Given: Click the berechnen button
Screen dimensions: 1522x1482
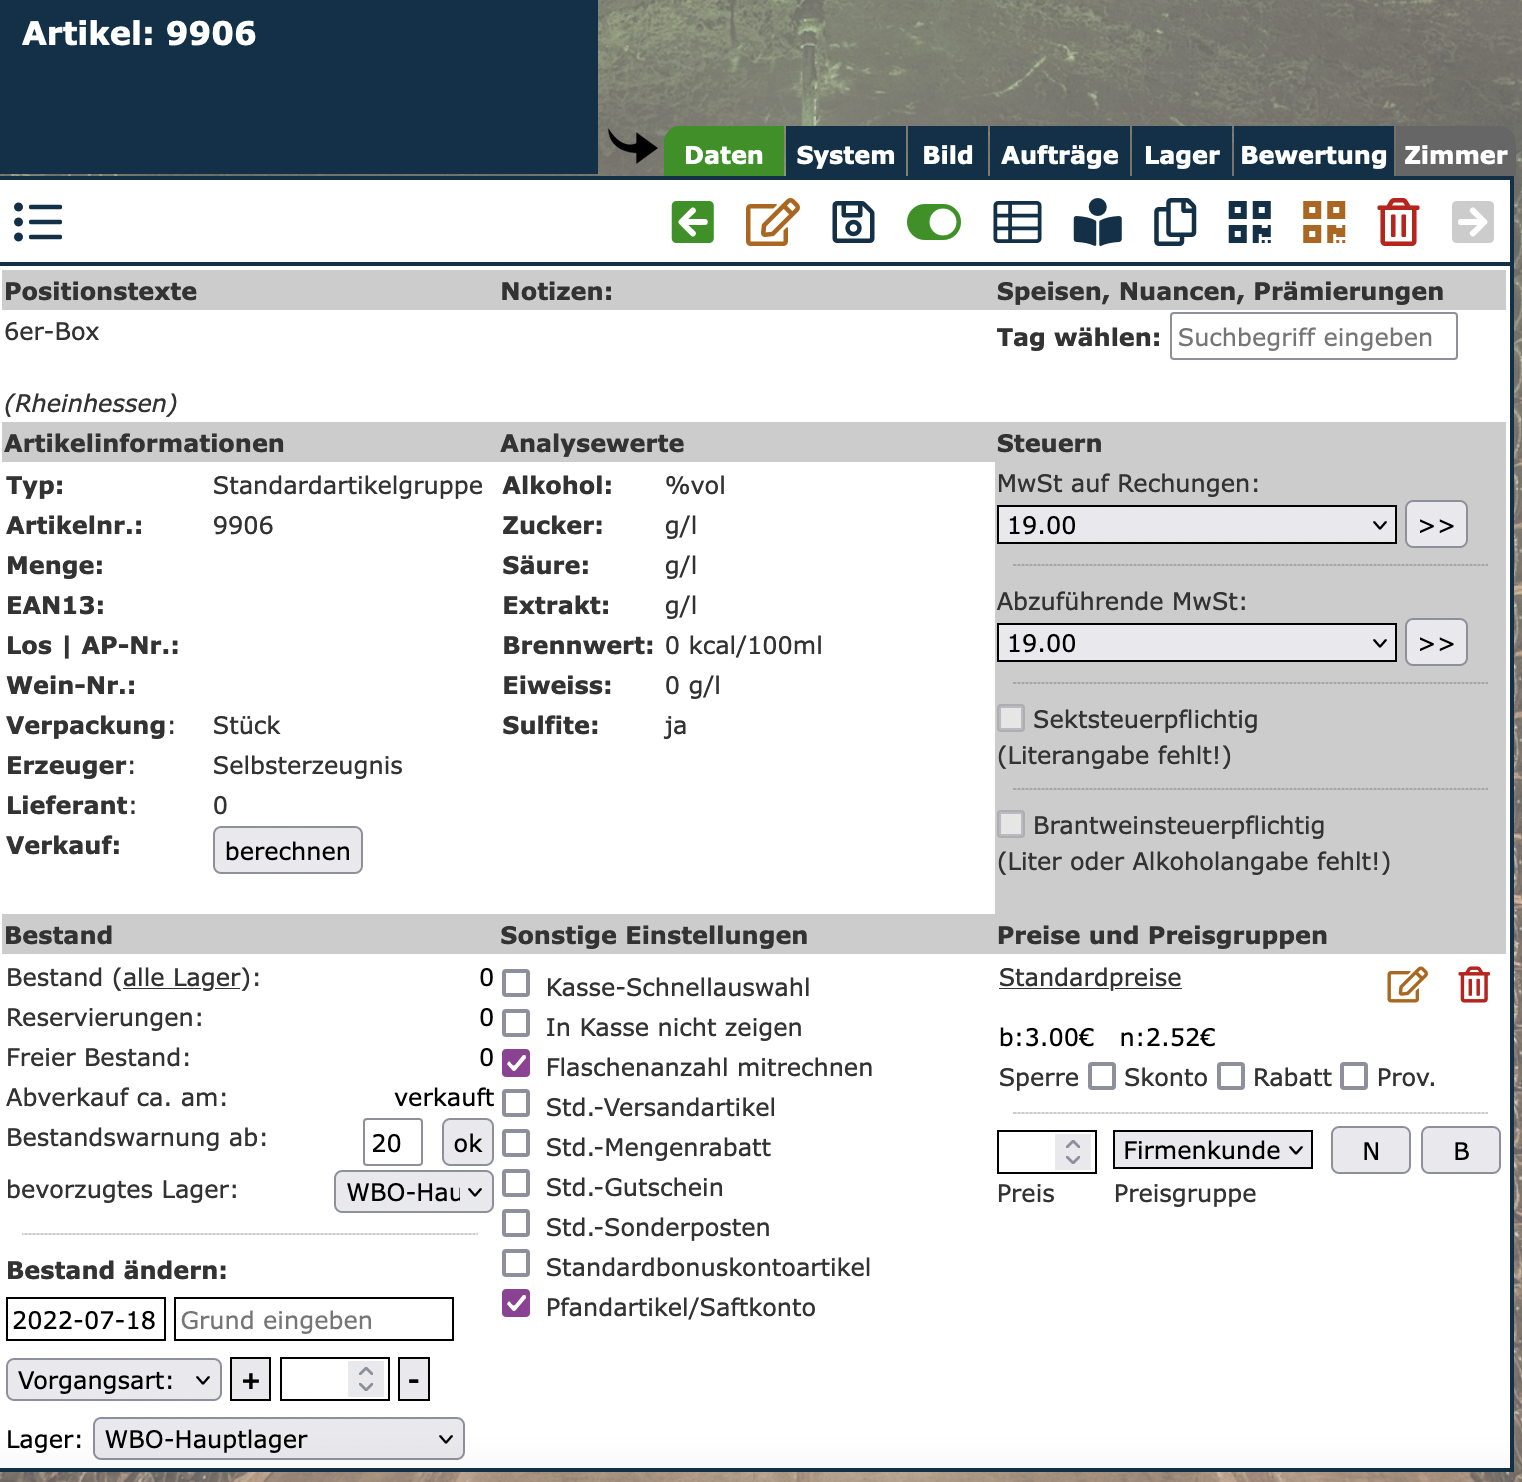Looking at the screenshot, I should (x=288, y=851).
